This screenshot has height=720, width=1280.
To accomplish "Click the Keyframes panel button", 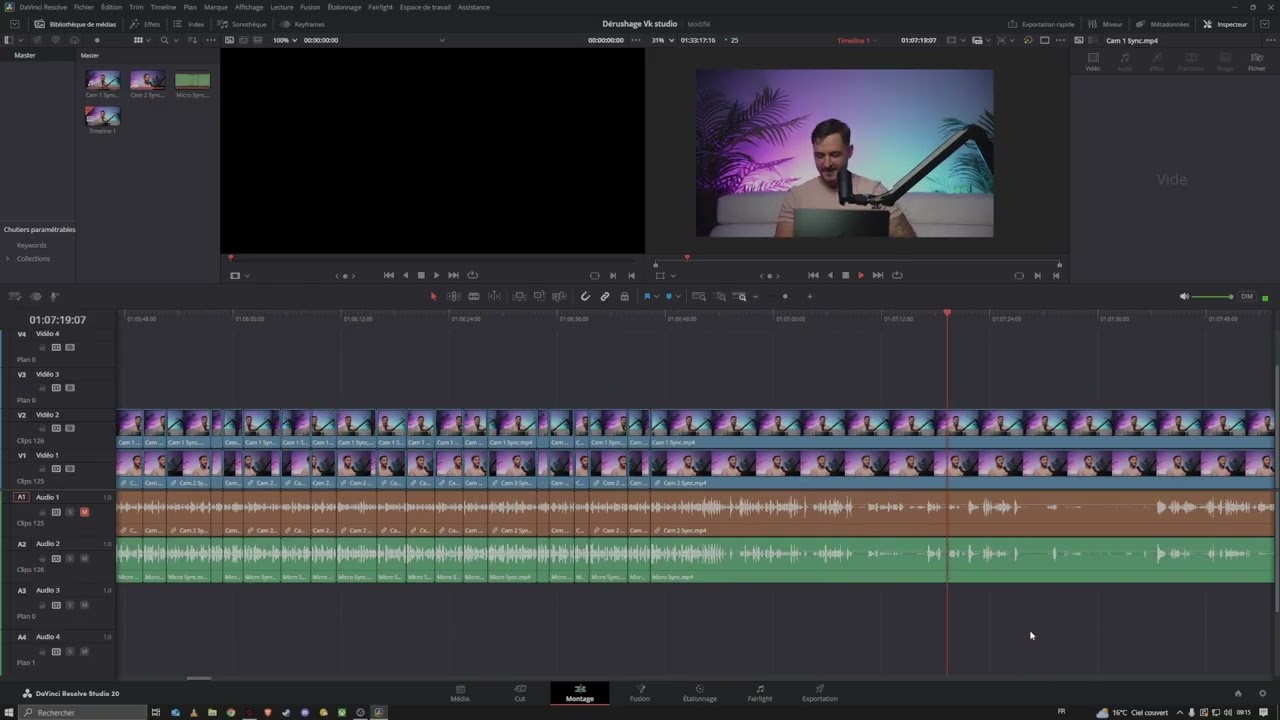I will coord(303,24).
